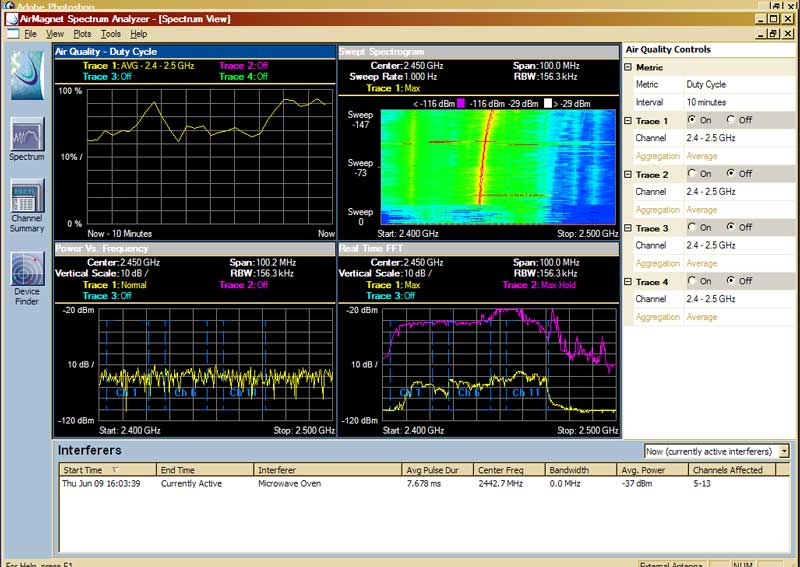Turn Trace 2 On radio button
800x567 pixels.
tap(691, 174)
